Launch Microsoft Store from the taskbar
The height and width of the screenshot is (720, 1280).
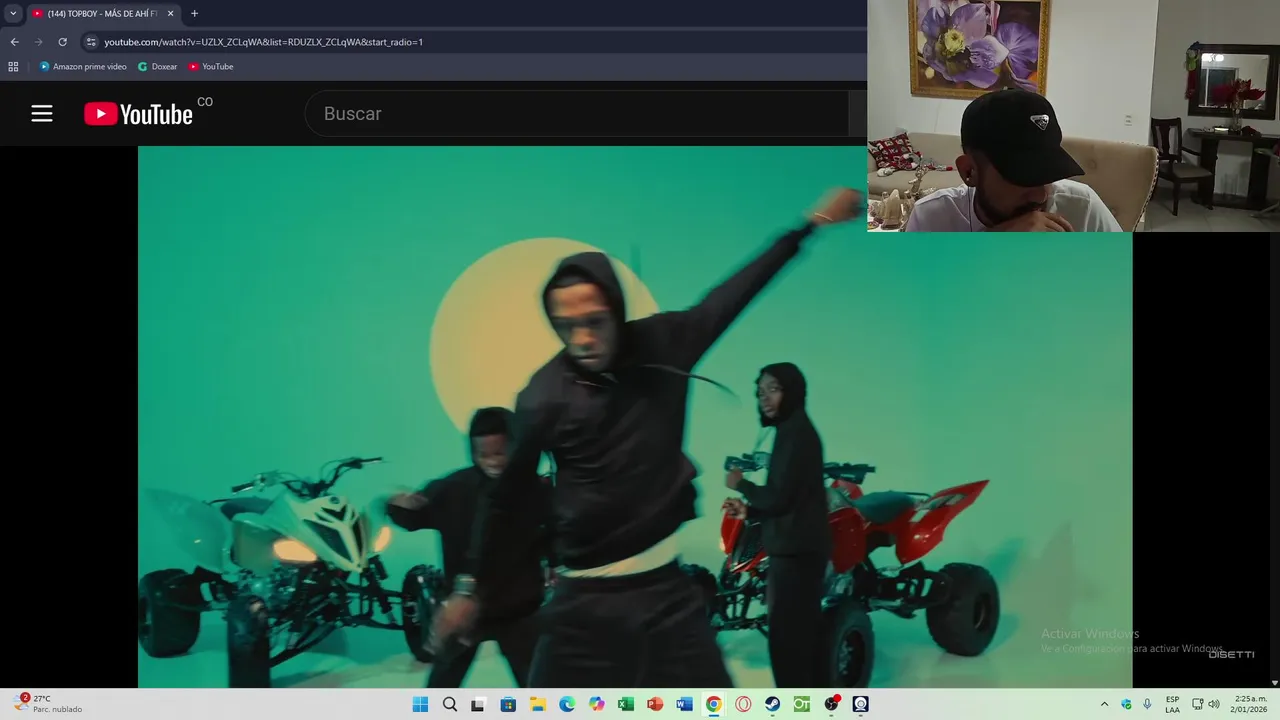click(508, 704)
